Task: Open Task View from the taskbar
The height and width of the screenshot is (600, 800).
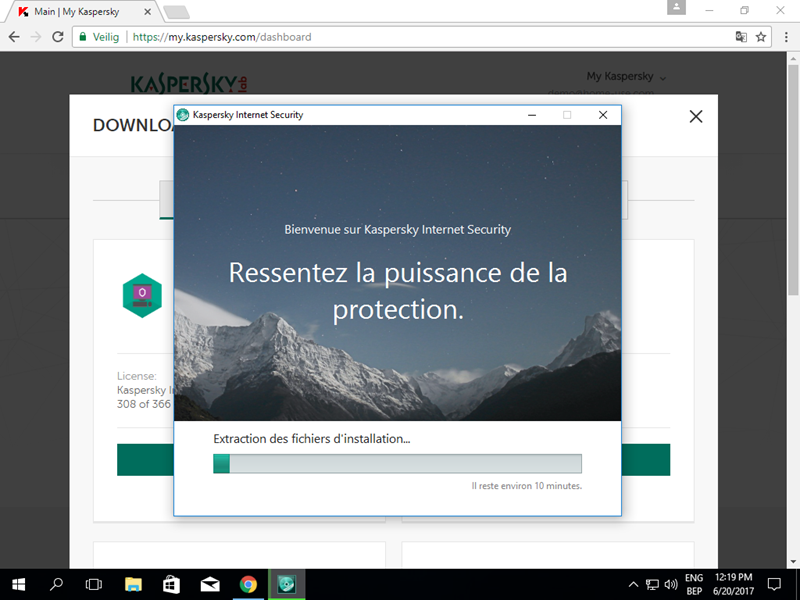Action: pyautogui.click(x=94, y=584)
